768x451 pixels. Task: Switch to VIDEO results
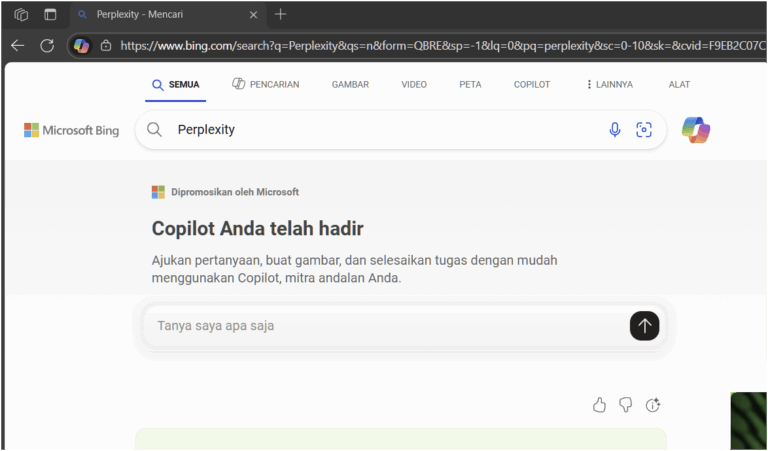click(414, 85)
